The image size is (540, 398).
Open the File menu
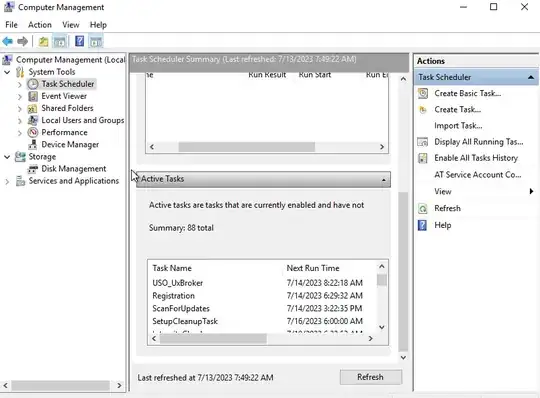coord(11,25)
